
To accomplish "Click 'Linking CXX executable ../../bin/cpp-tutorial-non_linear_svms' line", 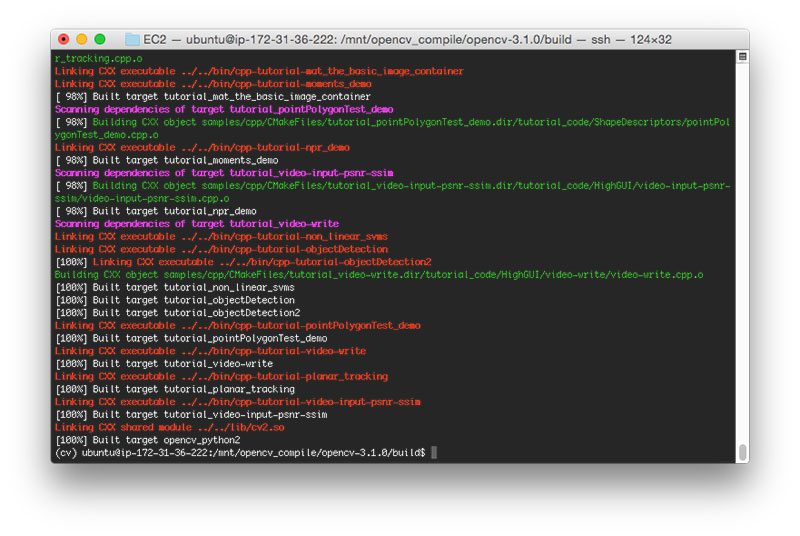I will (221, 236).
